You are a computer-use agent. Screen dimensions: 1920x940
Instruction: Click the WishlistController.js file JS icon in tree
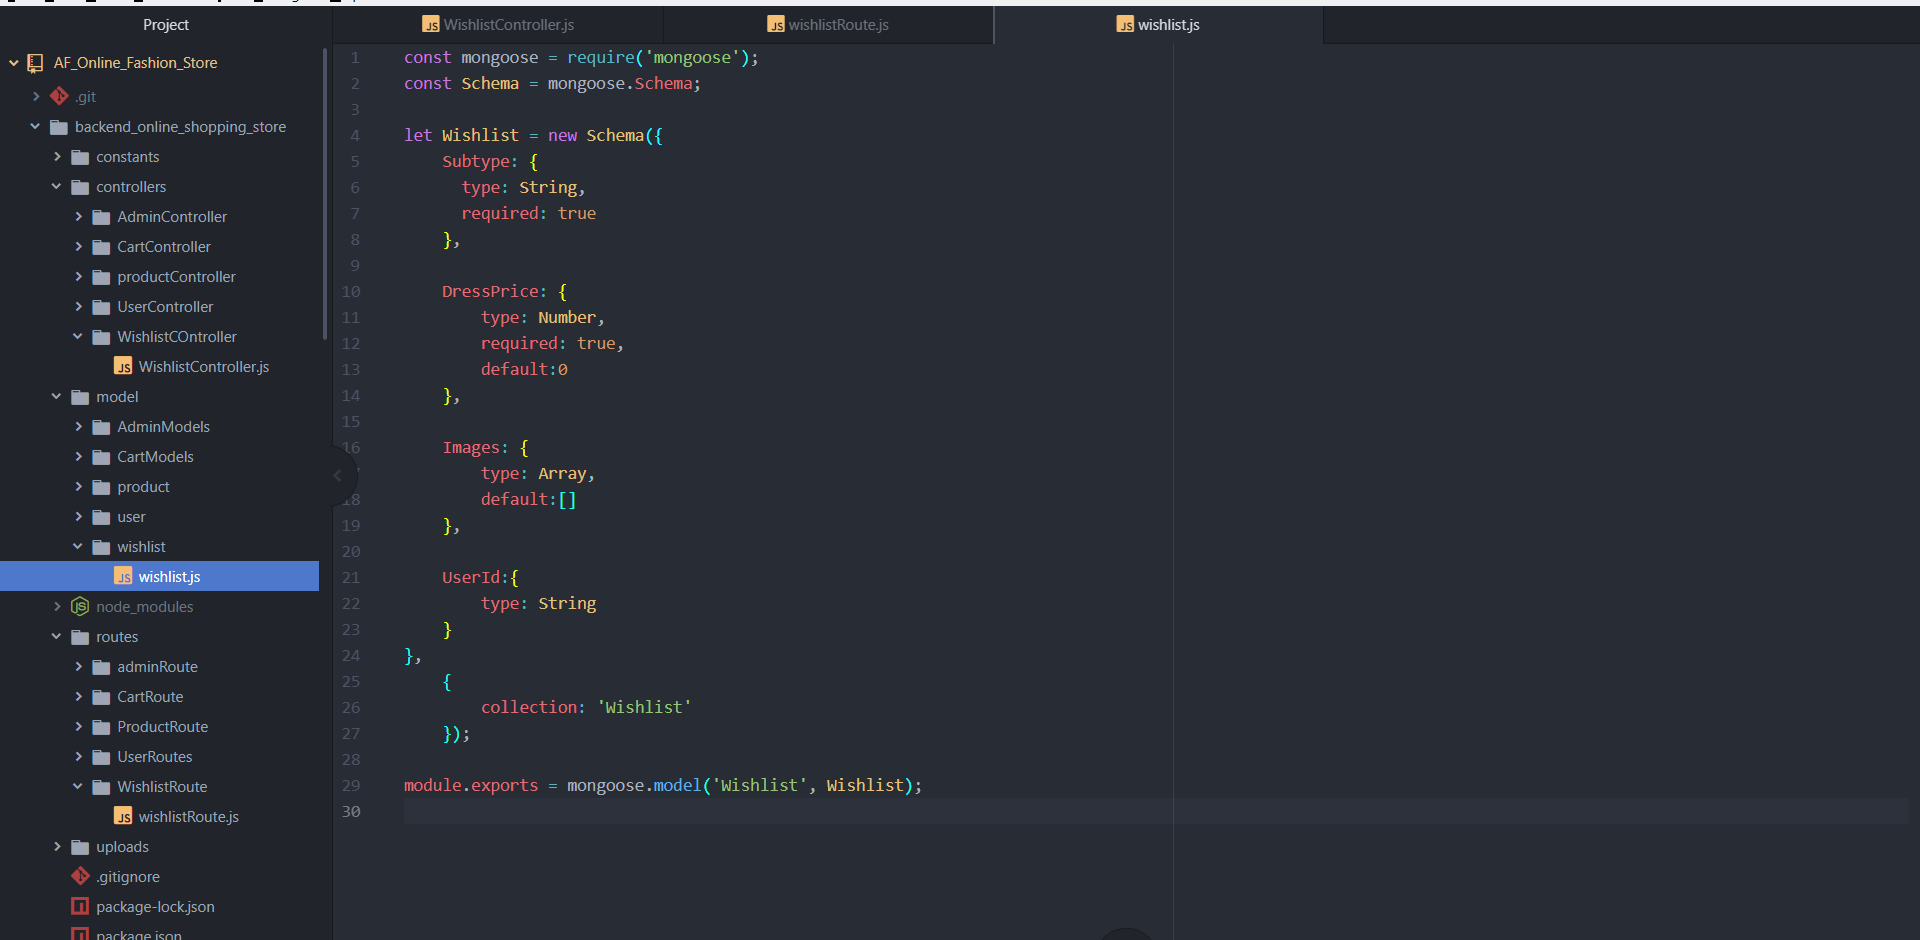pos(123,367)
